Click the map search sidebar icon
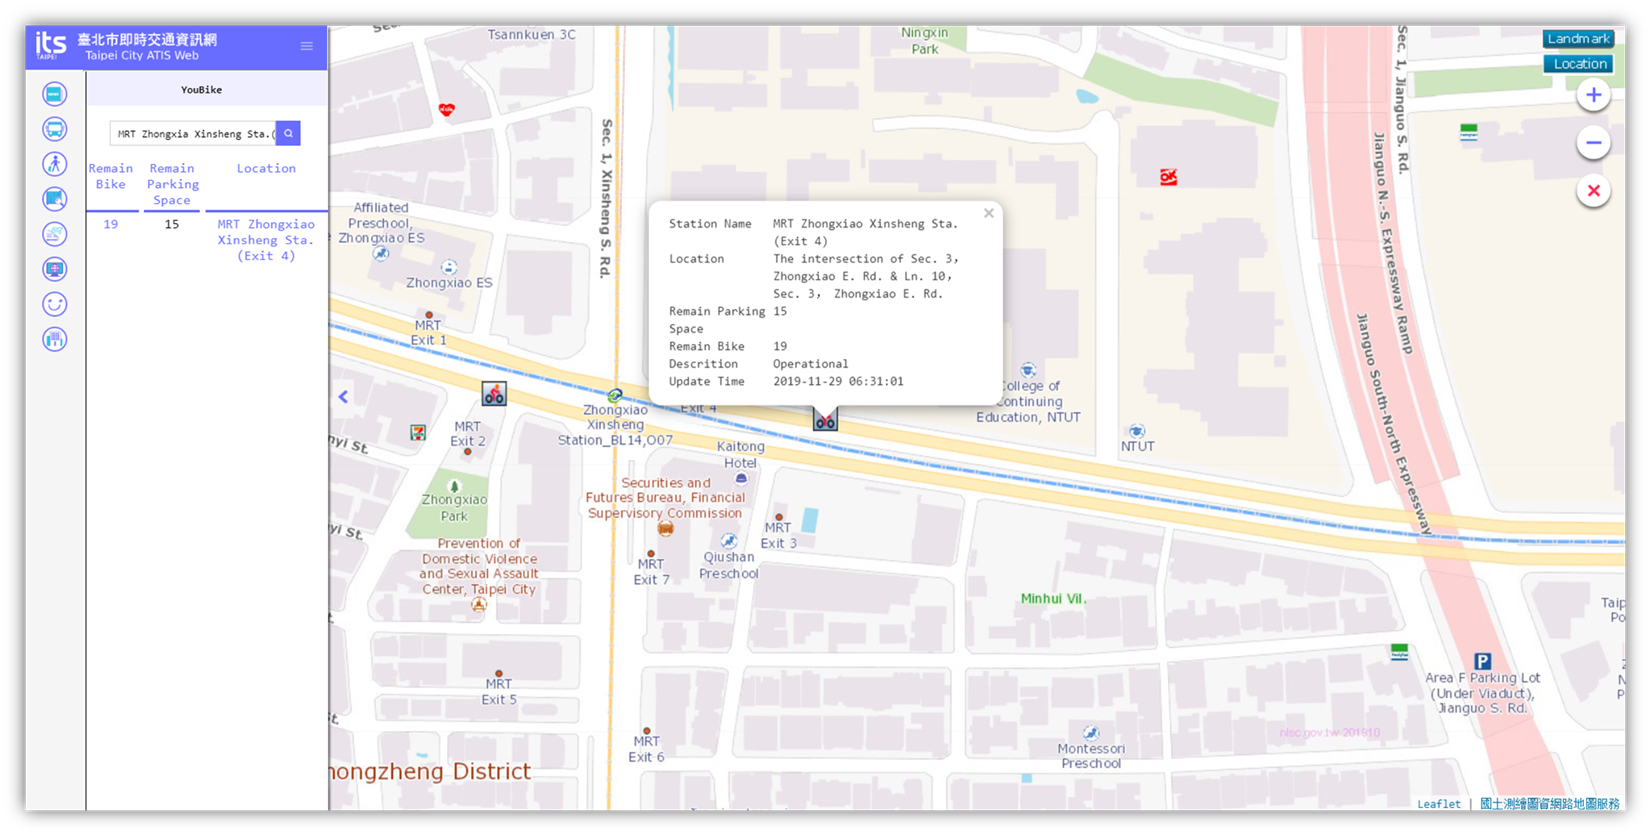 pos(55,199)
